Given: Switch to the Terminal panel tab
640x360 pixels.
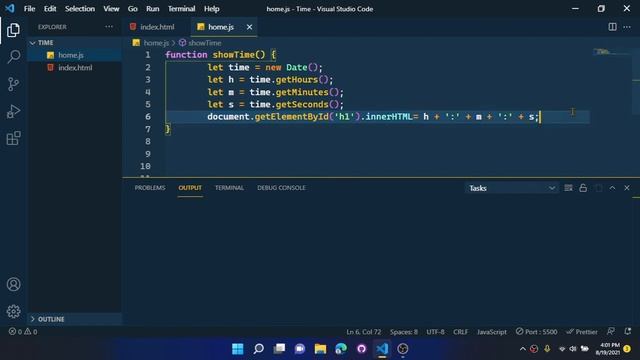Looking at the screenshot, I should pos(229,188).
